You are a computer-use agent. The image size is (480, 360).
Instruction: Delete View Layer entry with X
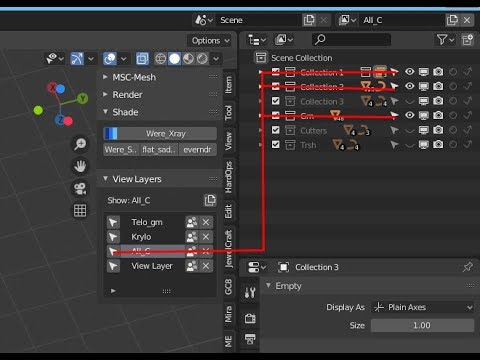click(x=206, y=266)
